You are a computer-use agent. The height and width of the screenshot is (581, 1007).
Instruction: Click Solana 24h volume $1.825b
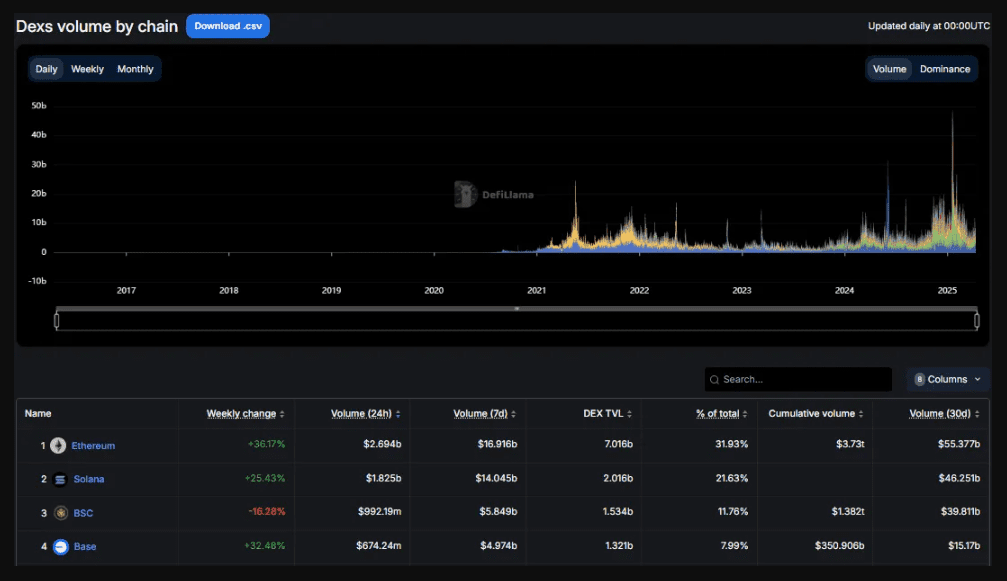tap(383, 479)
